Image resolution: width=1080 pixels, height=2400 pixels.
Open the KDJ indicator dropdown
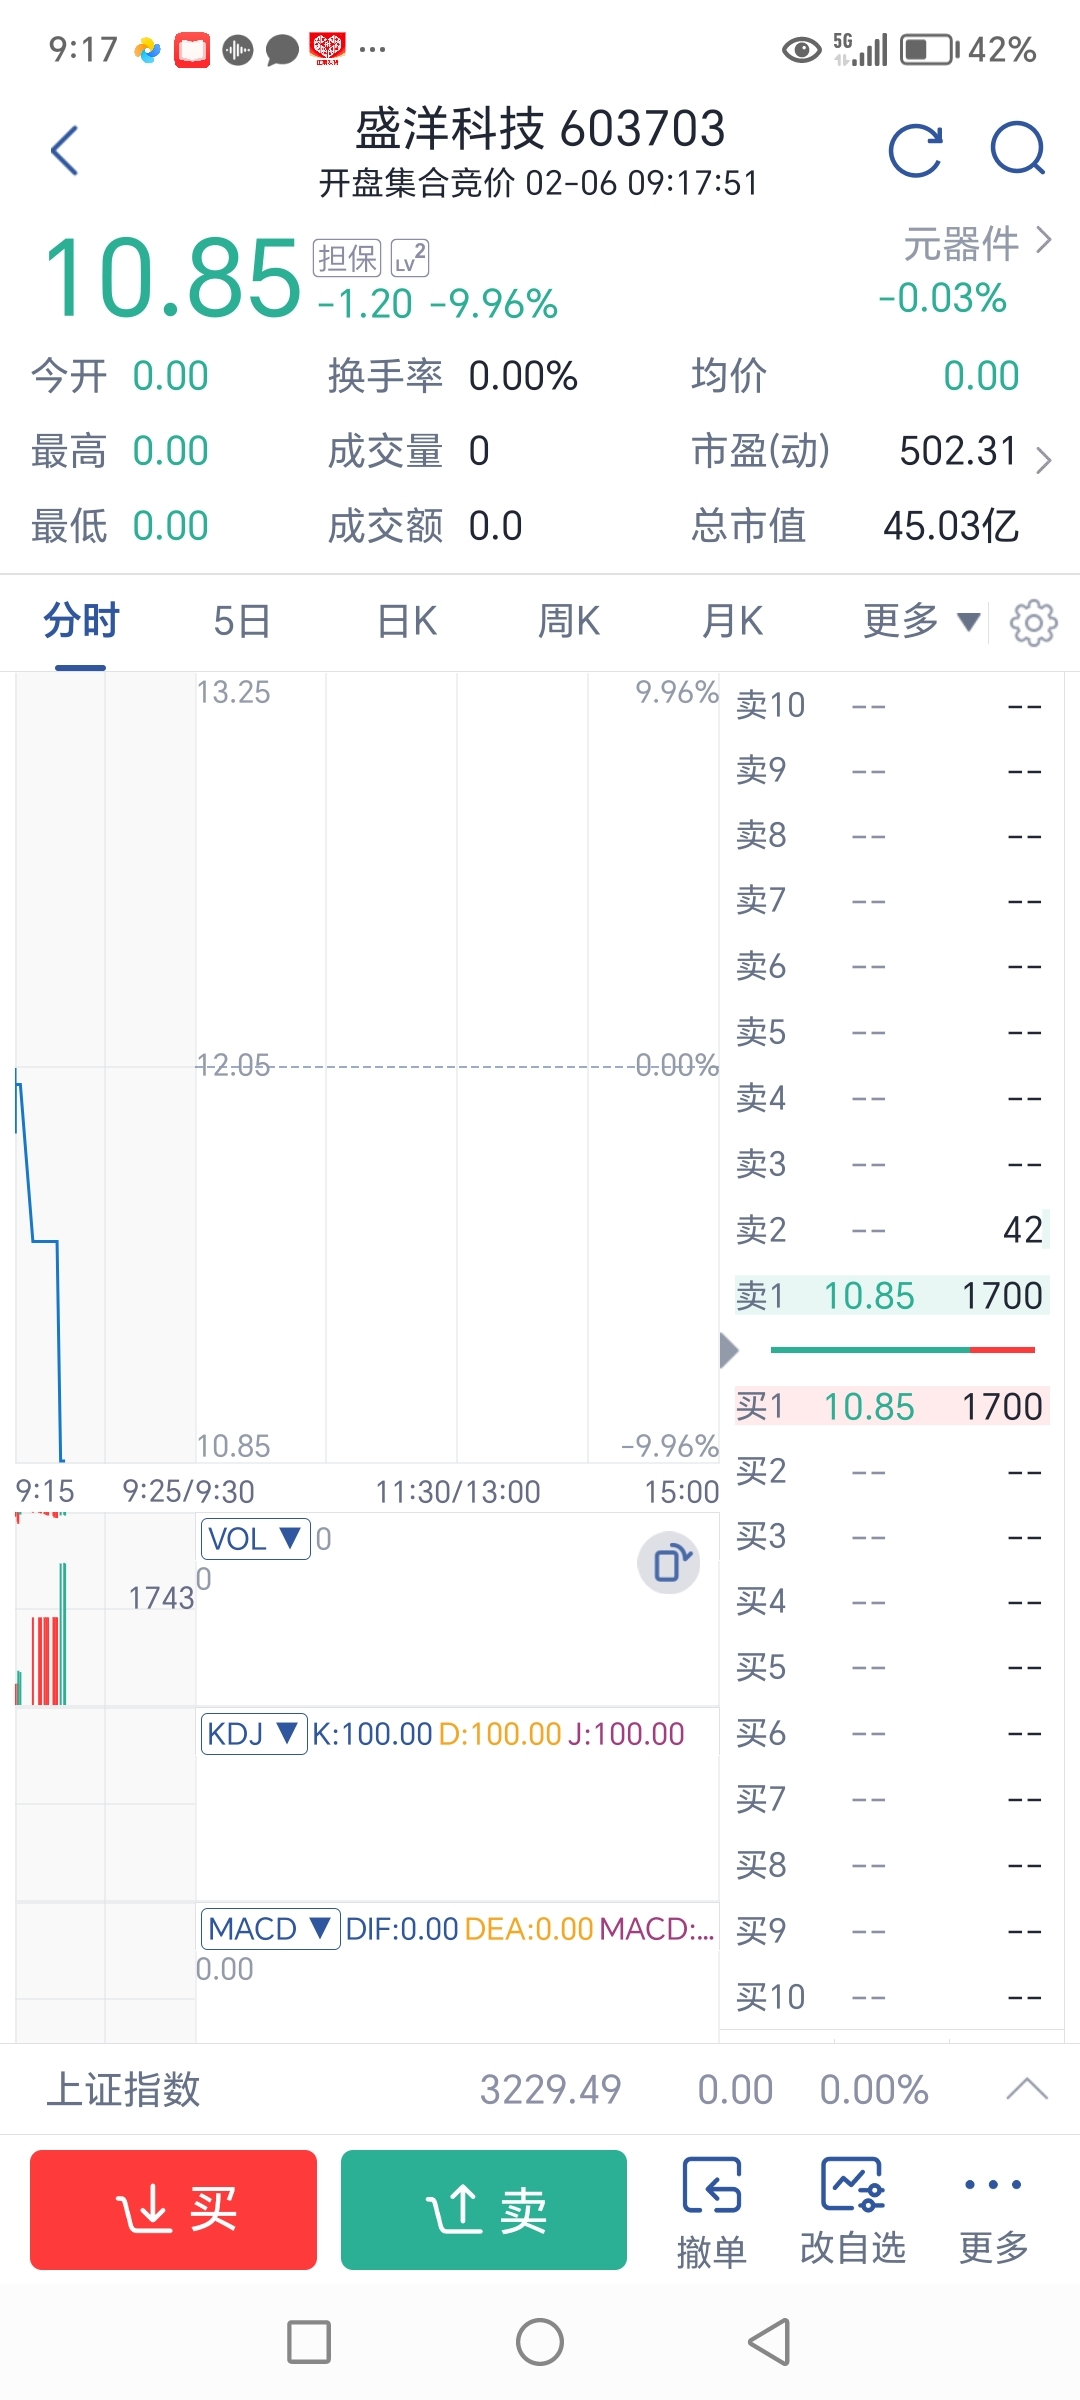tap(254, 1733)
